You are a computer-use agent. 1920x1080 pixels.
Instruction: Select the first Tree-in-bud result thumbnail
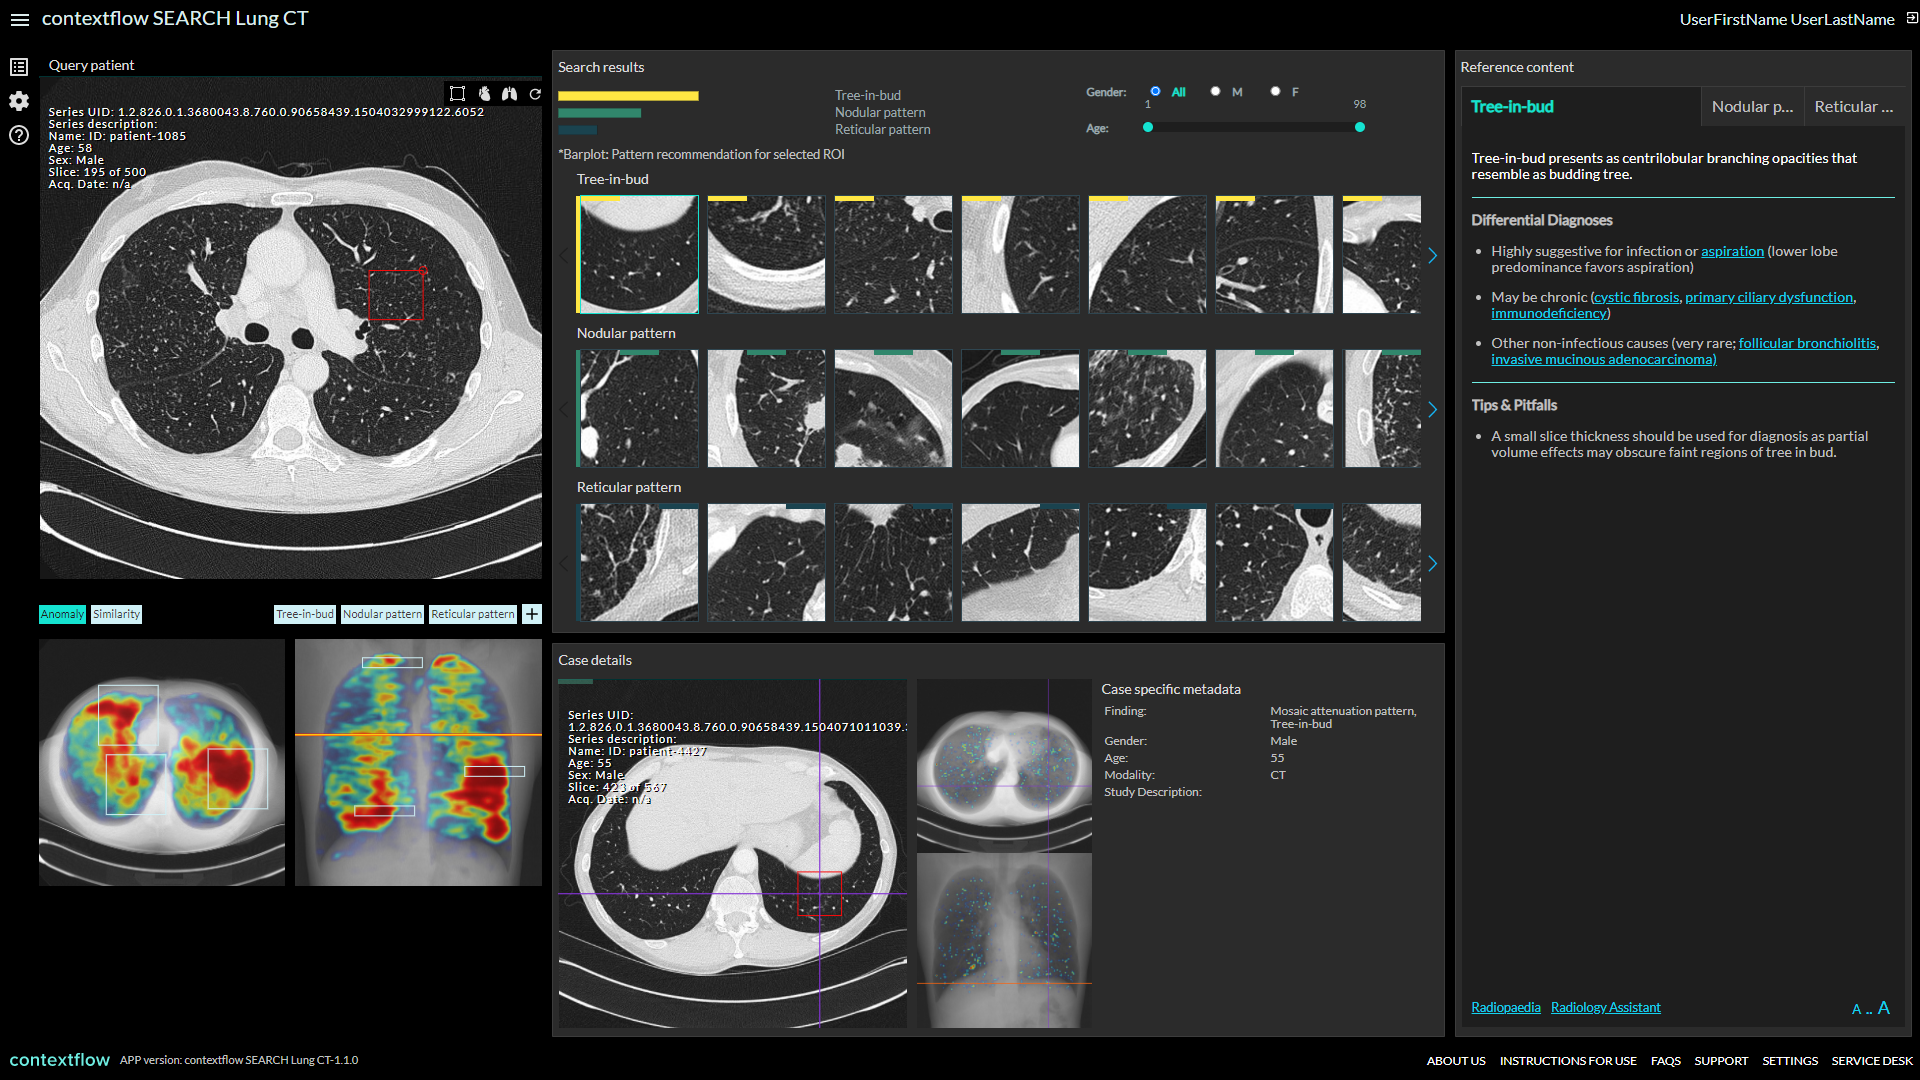637,254
